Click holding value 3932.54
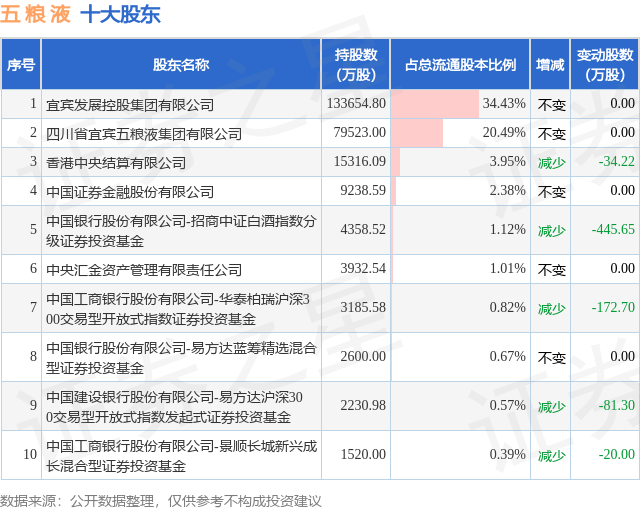This screenshot has height=510, width=640. [x=363, y=268]
